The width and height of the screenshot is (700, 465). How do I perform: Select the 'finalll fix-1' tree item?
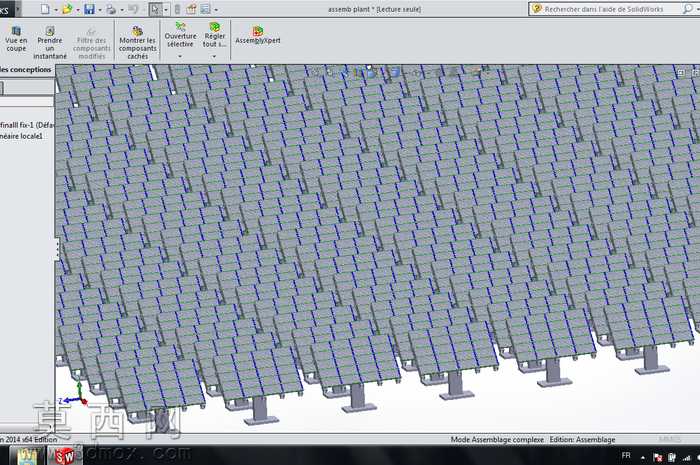click(x=26, y=125)
